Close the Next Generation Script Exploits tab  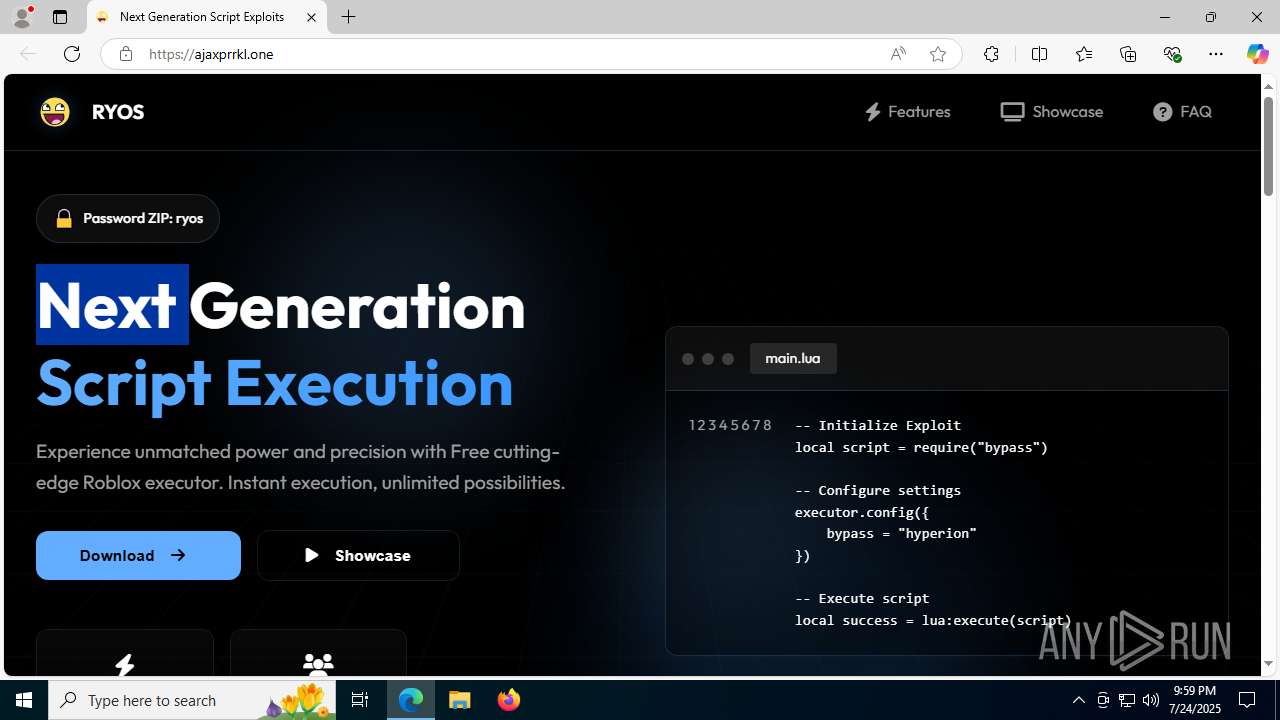[x=311, y=17]
